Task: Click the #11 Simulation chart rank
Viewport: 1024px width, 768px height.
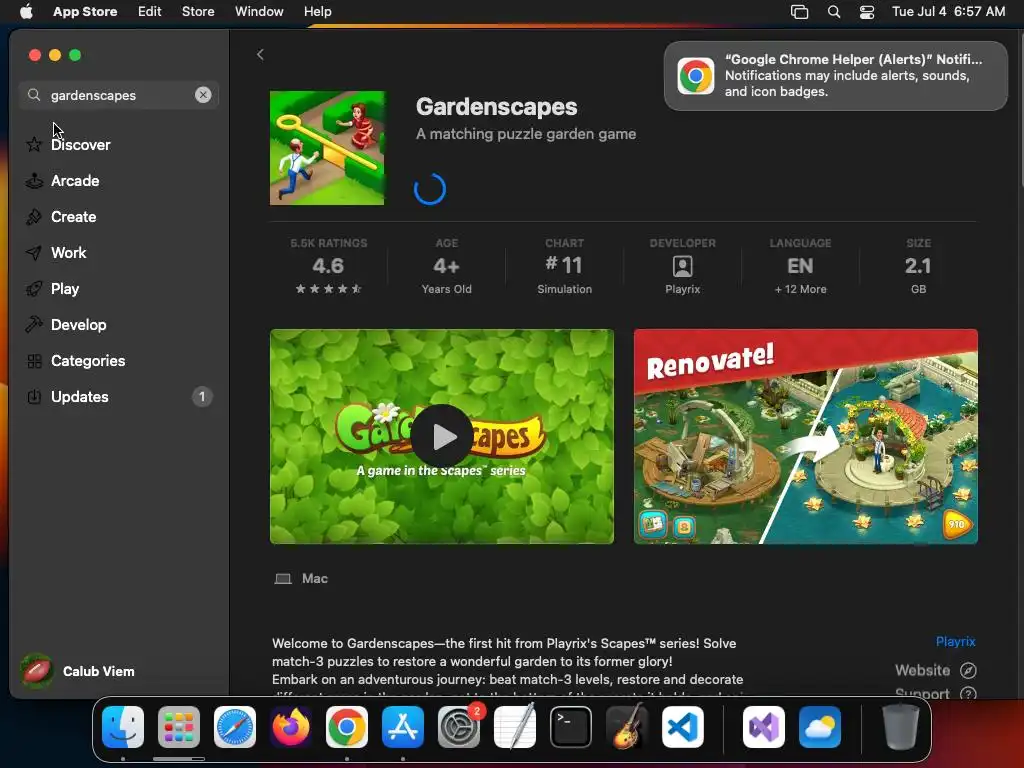Action: click(x=564, y=266)
